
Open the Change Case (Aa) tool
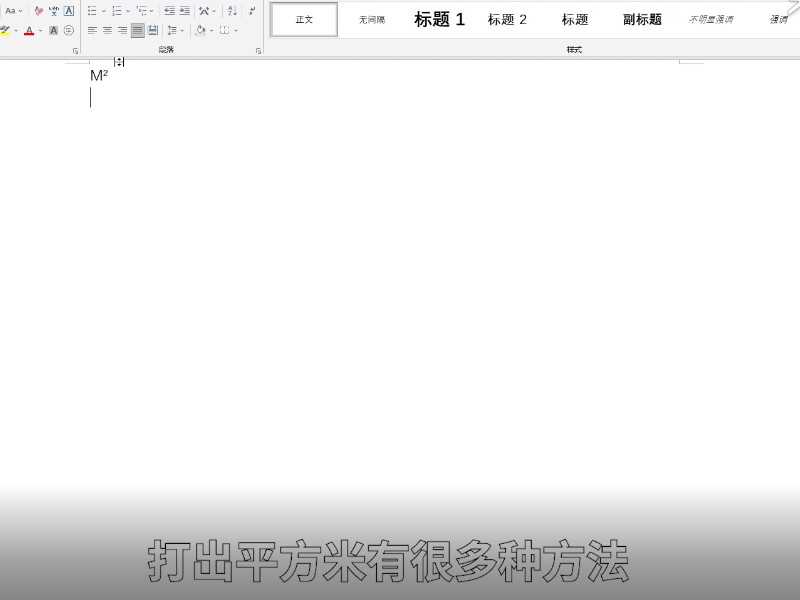[x=10, y=11]
